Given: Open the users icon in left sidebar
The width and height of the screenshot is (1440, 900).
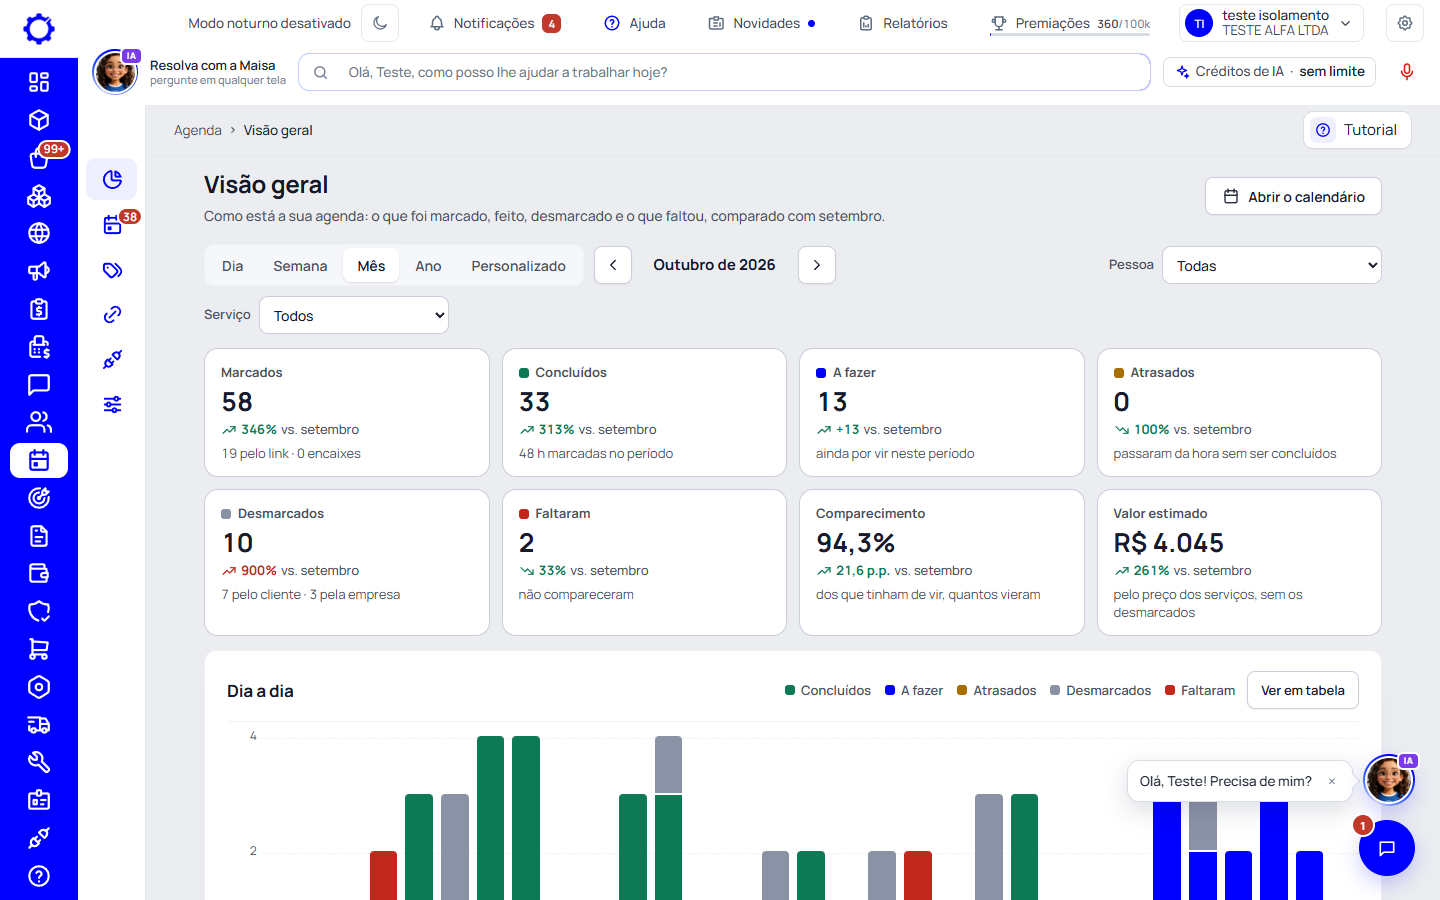Looking at the screenshot, I should [x=39, y=422].
